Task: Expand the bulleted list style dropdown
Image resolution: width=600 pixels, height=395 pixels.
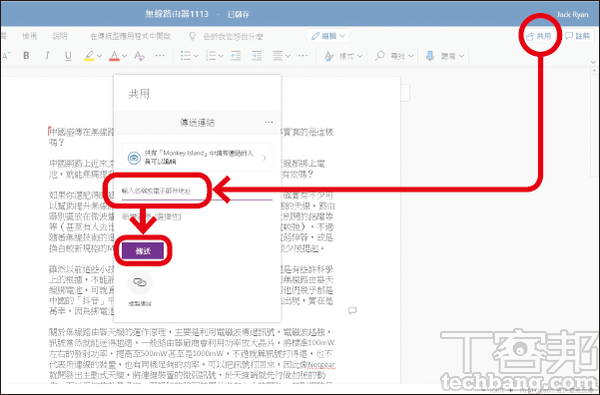Action: pos(196,56)
